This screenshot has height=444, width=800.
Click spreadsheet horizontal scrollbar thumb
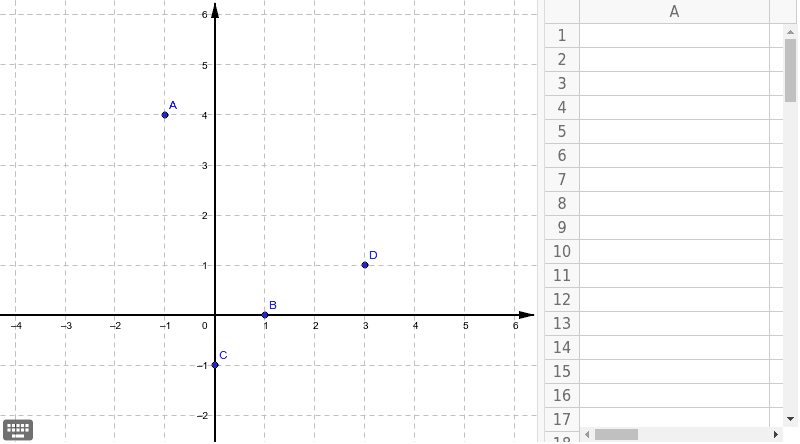click(x=616, y=434)
